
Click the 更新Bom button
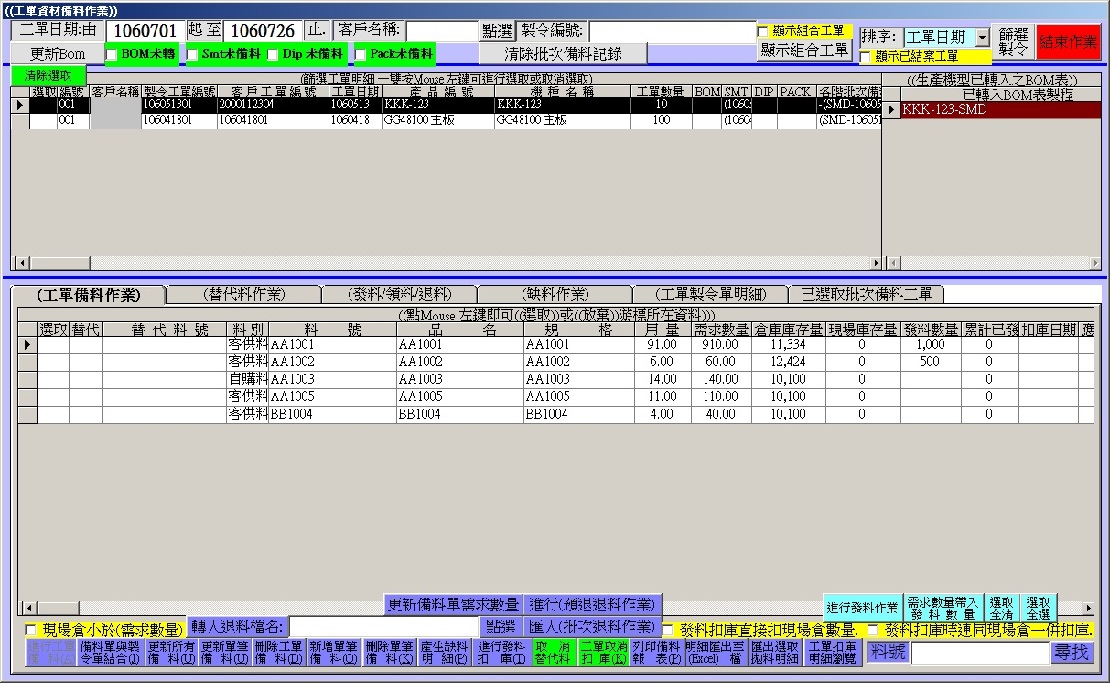[x=57, y=54]
